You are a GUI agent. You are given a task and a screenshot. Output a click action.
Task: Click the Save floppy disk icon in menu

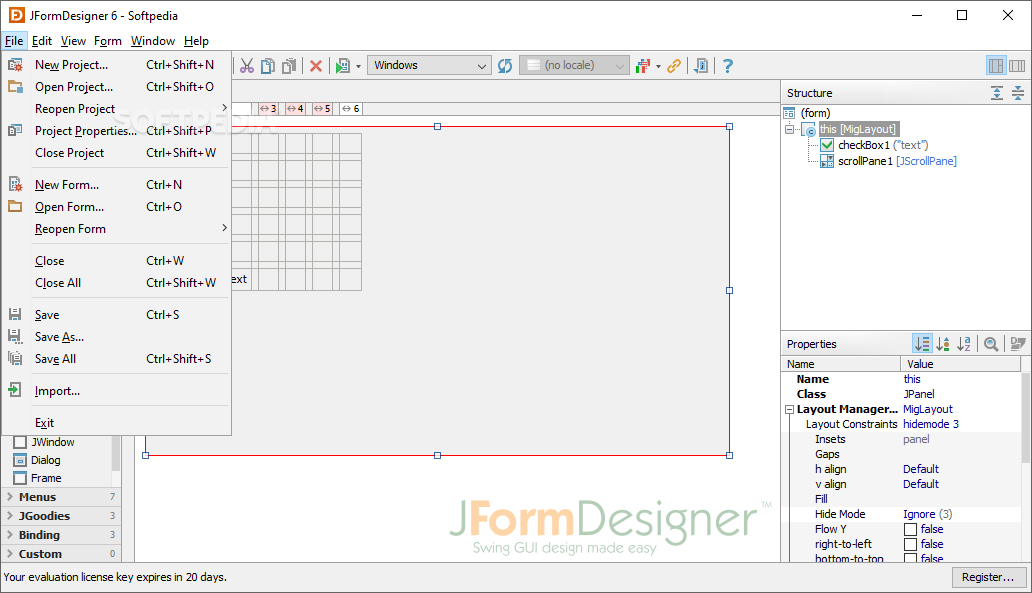tap(15, 314)
